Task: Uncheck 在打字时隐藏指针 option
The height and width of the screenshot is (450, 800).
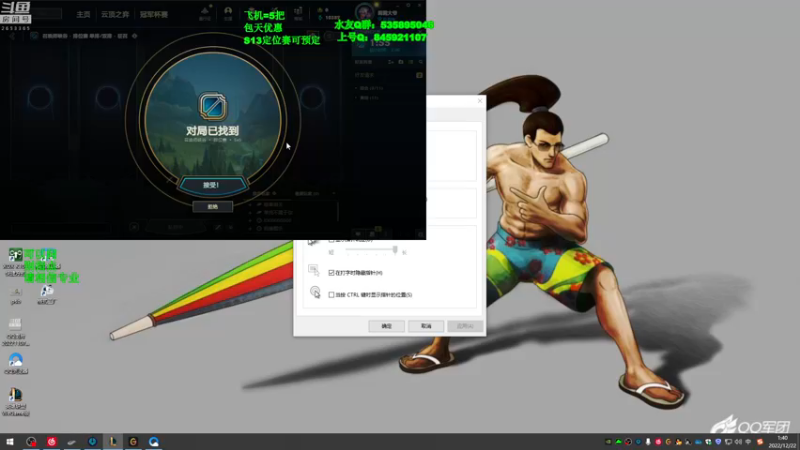Action: [332, 273]
